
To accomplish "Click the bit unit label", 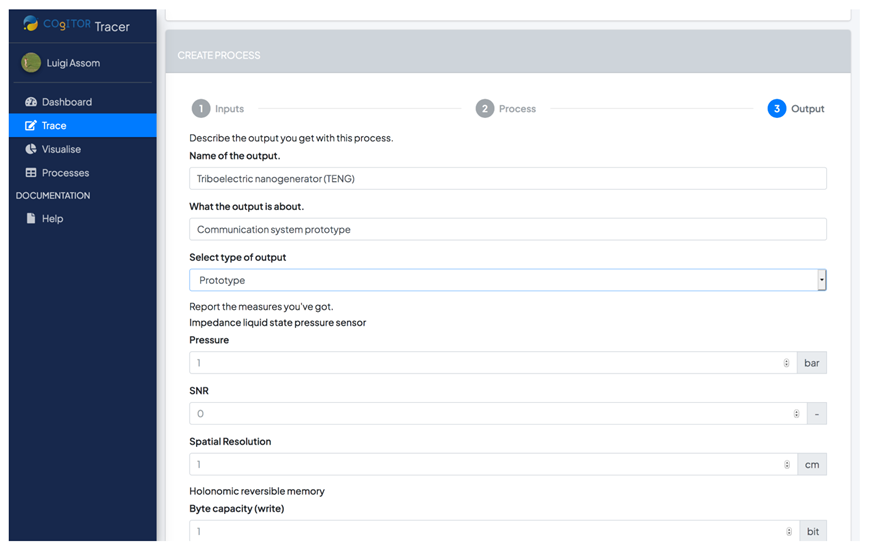I will [813, 531].
